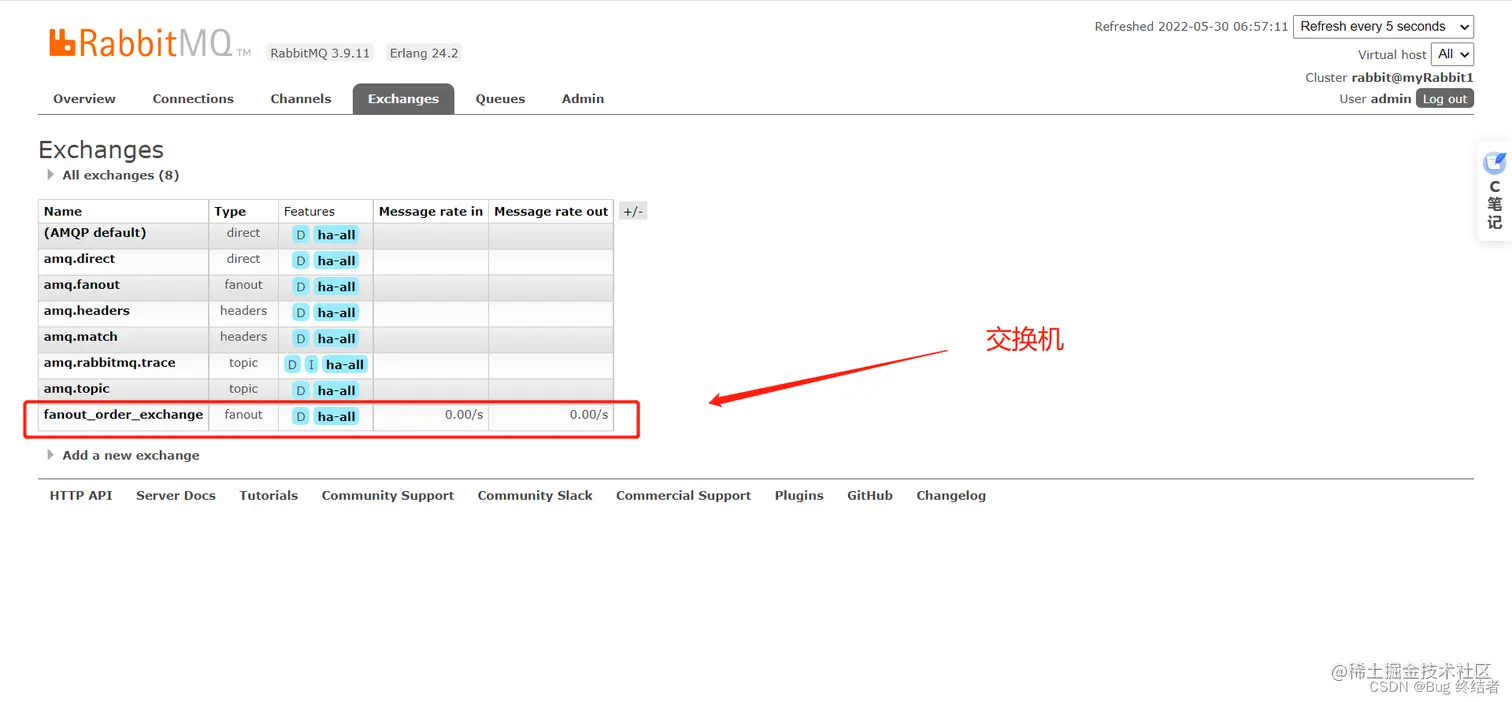This screenshot has height=702, width=1512.
Task: Click the RabbitMQ logo
Action: coord(149,42)
